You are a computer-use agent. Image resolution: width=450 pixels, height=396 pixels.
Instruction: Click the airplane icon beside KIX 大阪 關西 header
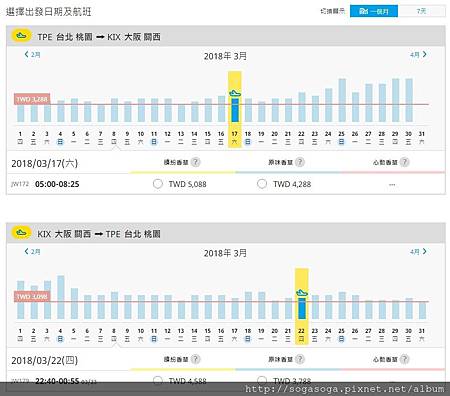click(22, 233)
